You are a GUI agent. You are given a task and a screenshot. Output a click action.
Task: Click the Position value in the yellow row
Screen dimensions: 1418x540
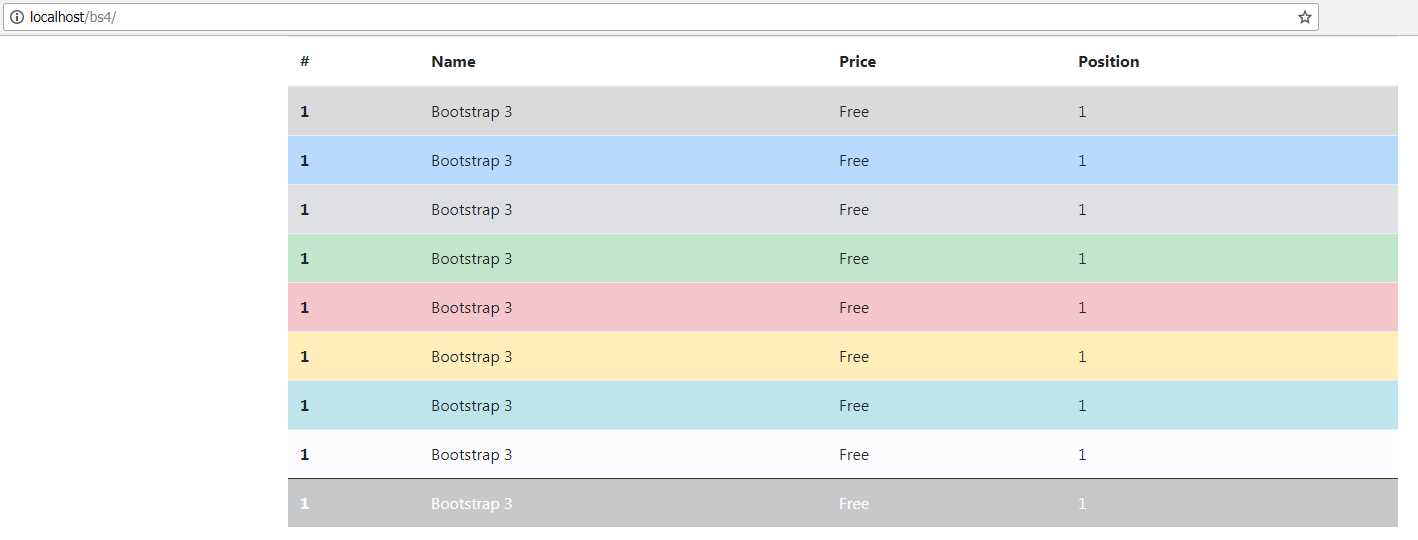[x=1082, y=357]
